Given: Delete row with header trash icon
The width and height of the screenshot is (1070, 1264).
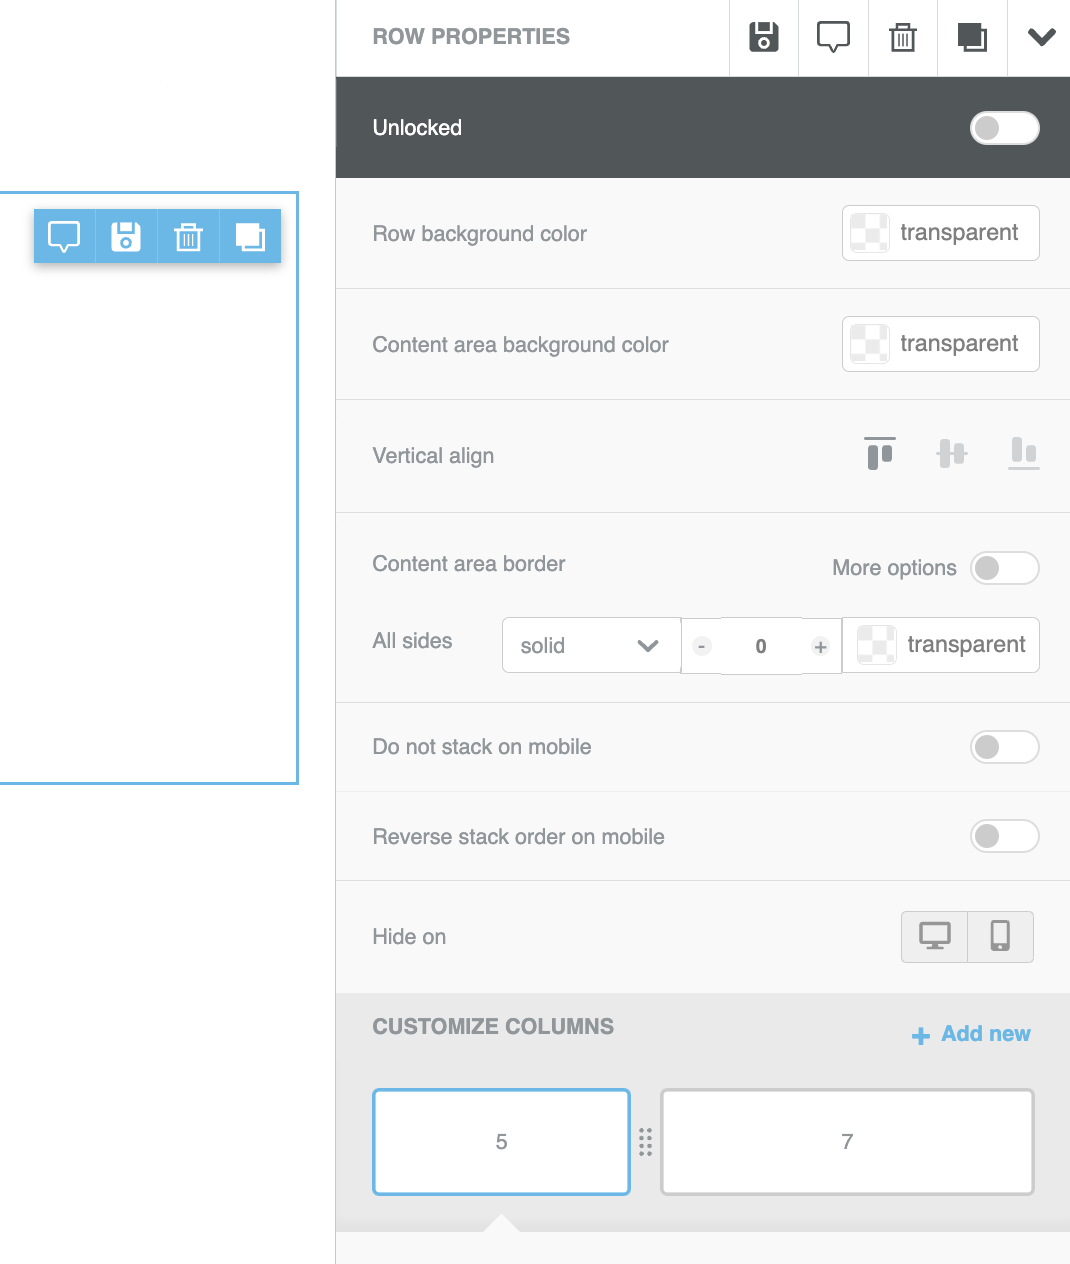Looking at the screenshot, I should pyautogui.click(x=903, y=37).
